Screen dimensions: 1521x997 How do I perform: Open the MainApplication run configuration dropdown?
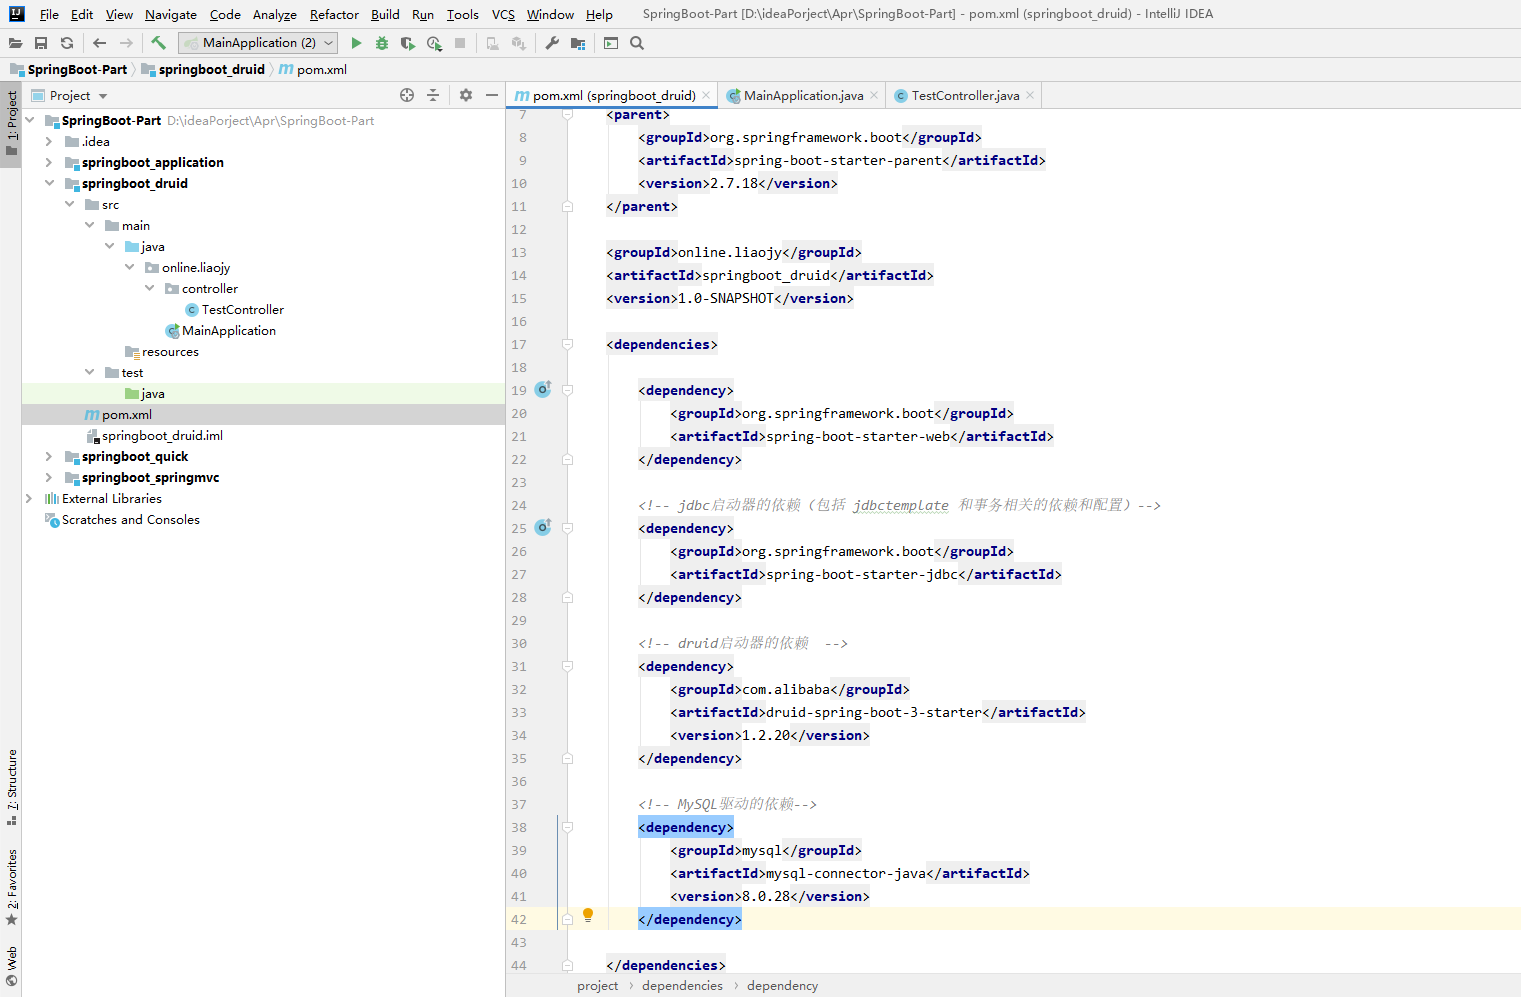[258, 43]
